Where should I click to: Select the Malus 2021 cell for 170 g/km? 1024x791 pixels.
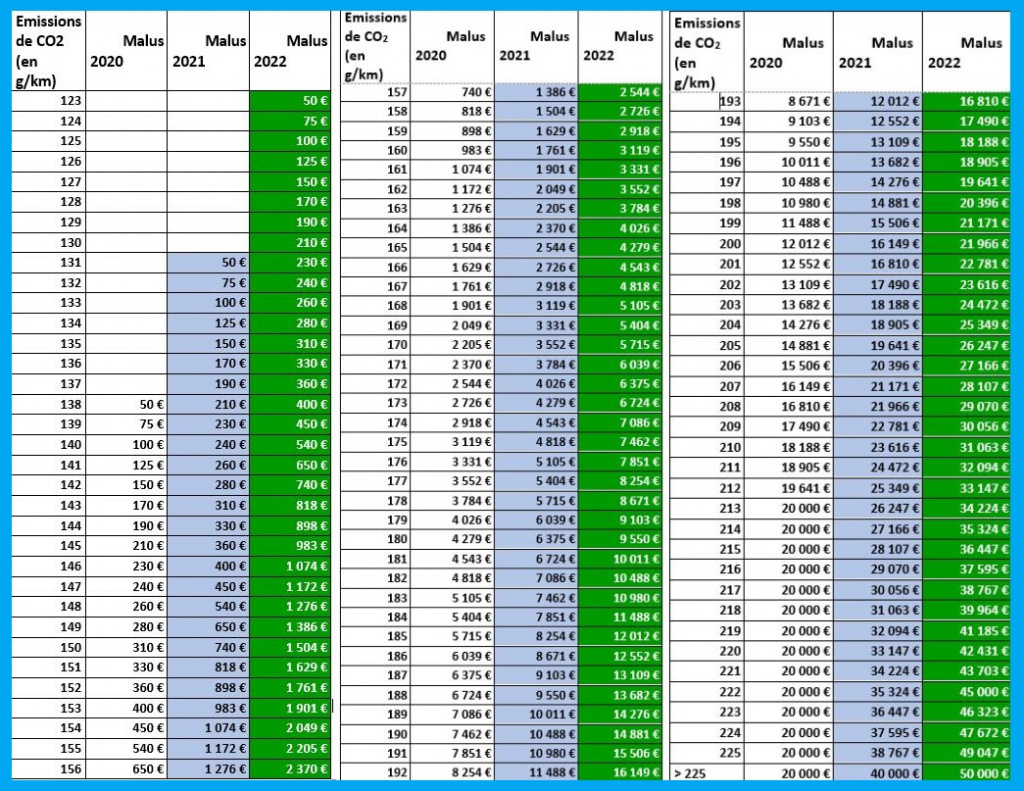click(x=537, y=346)
